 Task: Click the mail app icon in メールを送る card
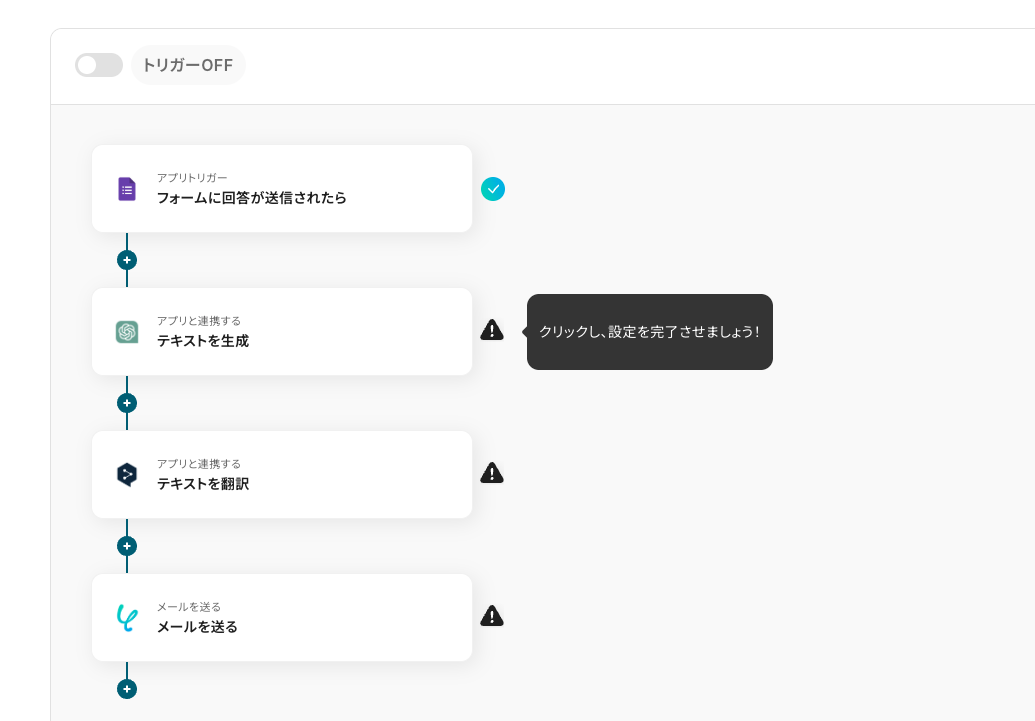click(127, 618)
